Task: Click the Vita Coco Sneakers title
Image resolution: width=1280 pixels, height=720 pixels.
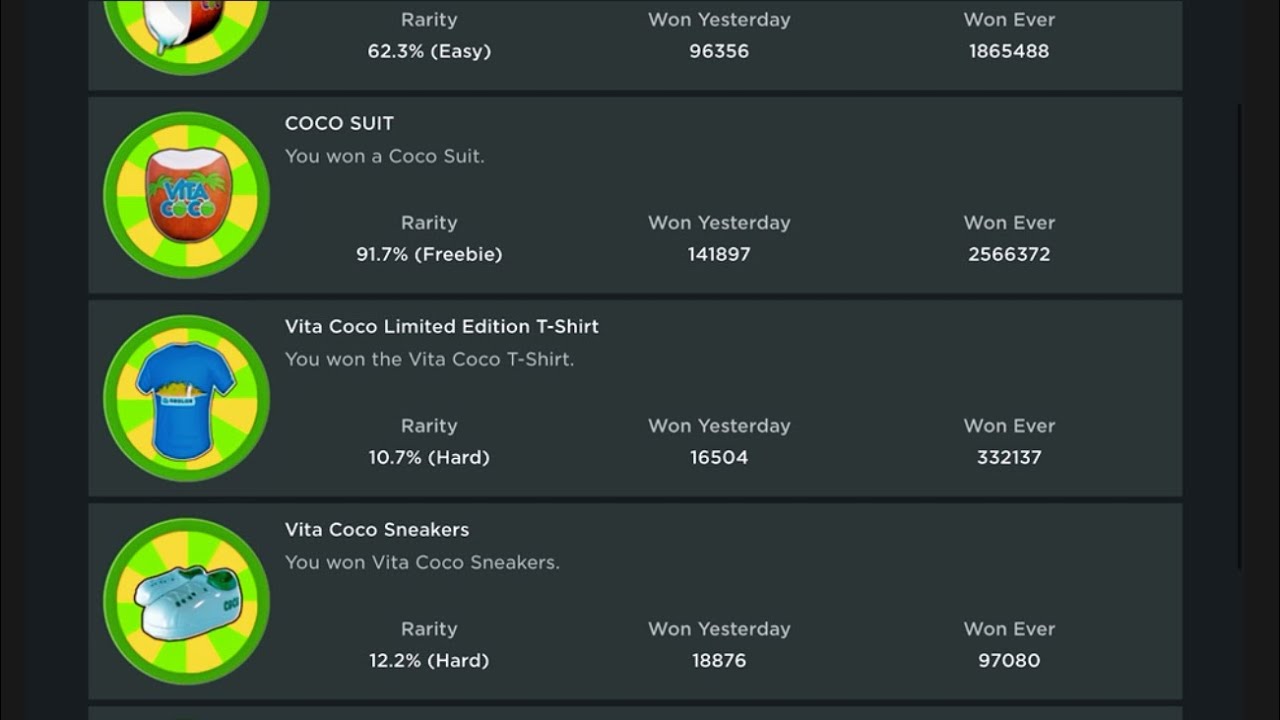Action: pyautogui.click(x=377, y=529)
